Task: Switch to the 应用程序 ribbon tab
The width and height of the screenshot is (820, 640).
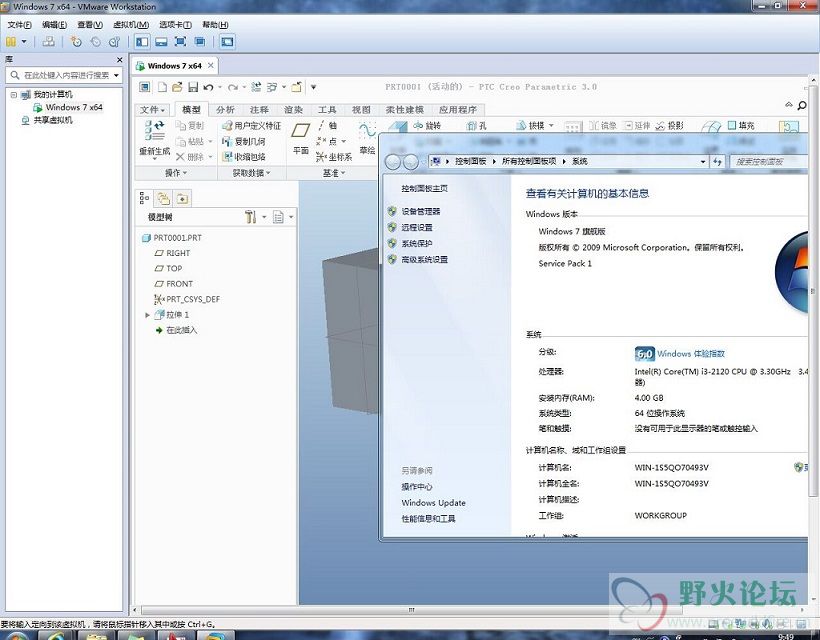Action: tap(458, 110)
